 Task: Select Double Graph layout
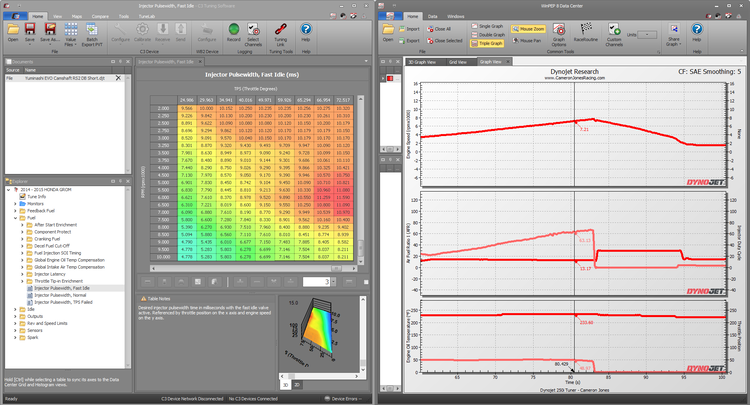click(487, 35)
